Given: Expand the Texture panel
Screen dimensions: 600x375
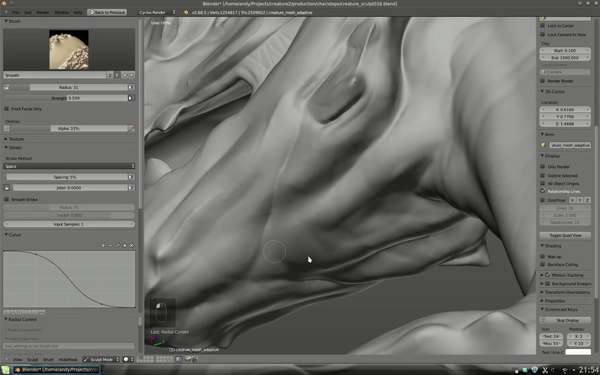Looking at the screenshot, I should point(14,139).
